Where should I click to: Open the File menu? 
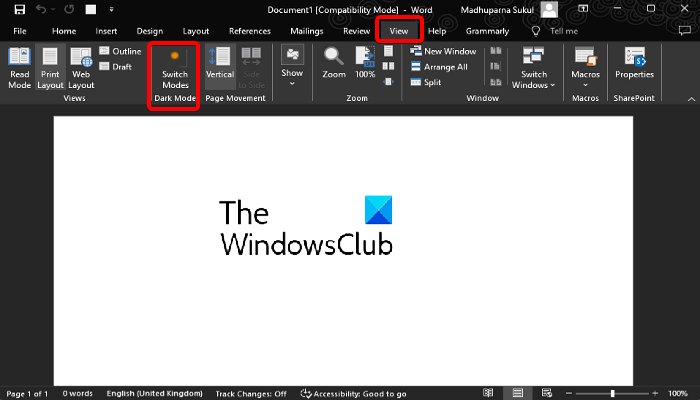[x=20, y=31]
